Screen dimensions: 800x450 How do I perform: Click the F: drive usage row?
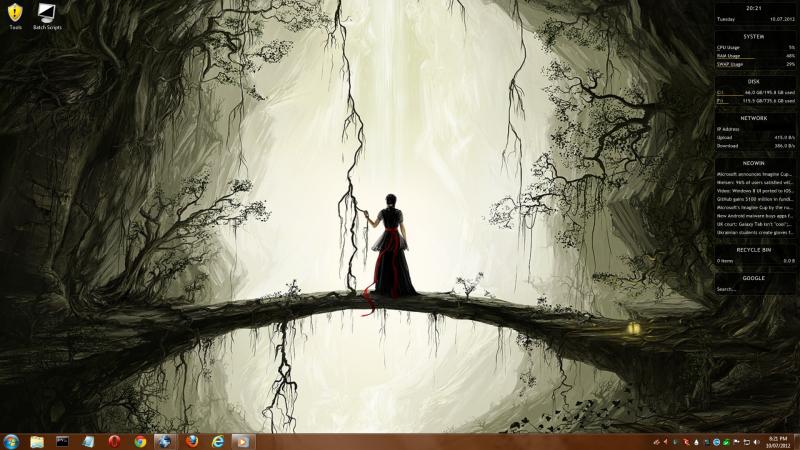coord(755,101)
